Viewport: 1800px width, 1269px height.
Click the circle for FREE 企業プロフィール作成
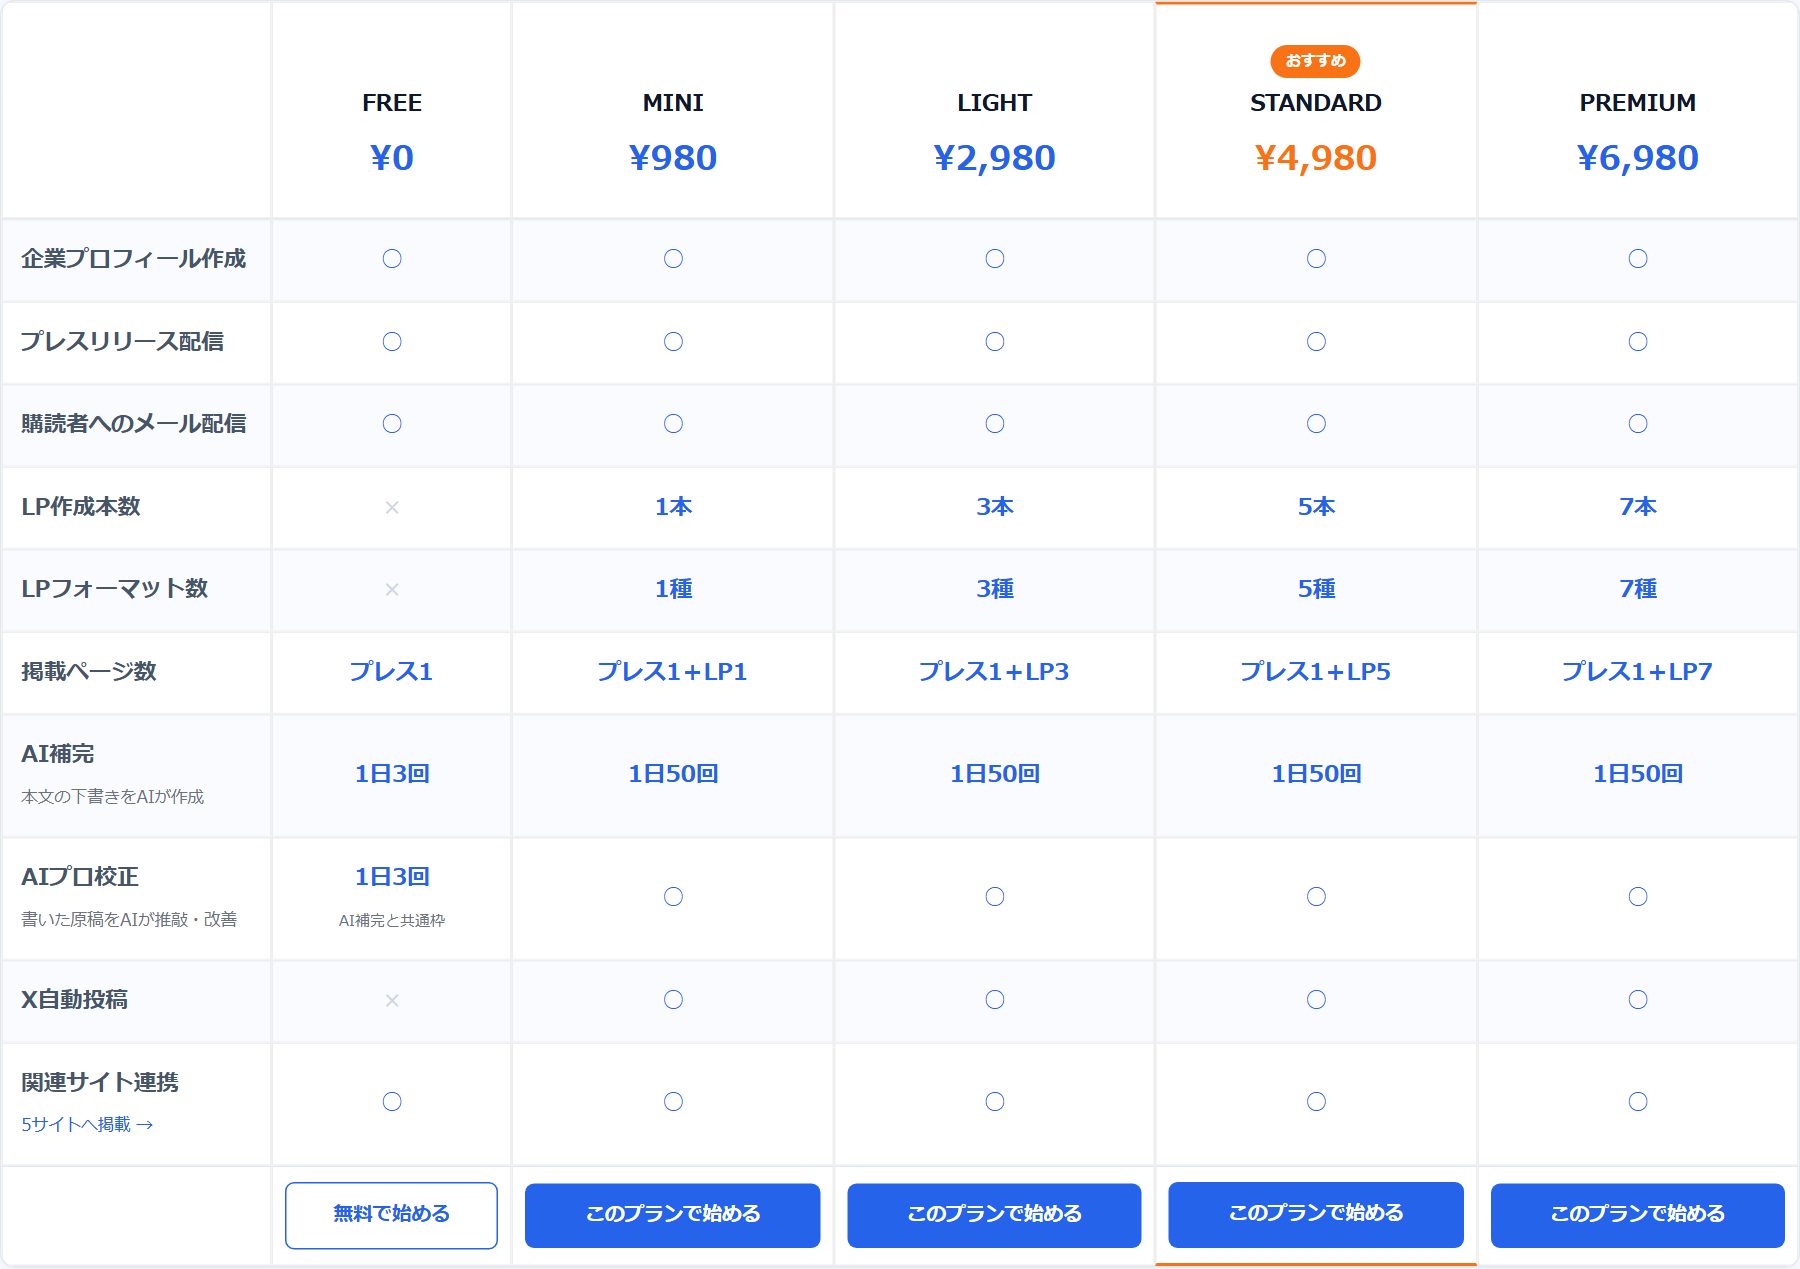pos(392,259)
